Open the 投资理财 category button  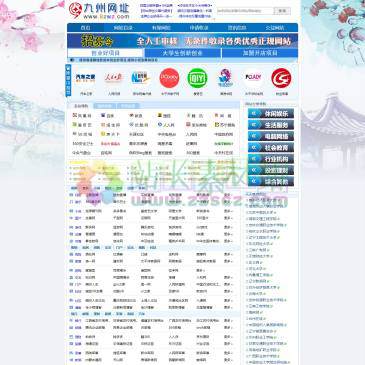271,170
